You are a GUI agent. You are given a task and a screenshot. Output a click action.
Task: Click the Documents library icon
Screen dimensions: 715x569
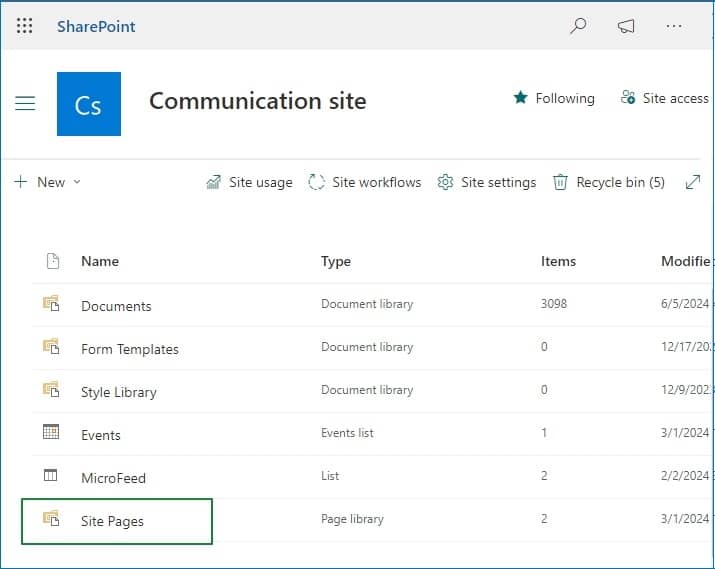51,303
